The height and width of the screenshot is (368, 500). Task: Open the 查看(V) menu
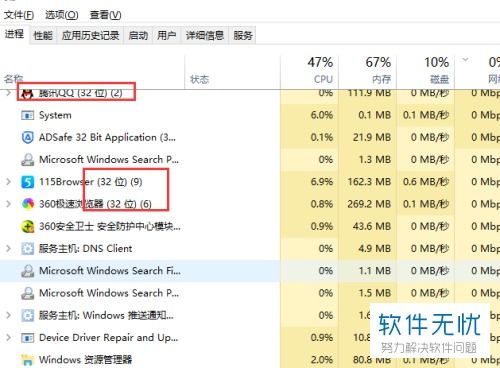[105, 15]
